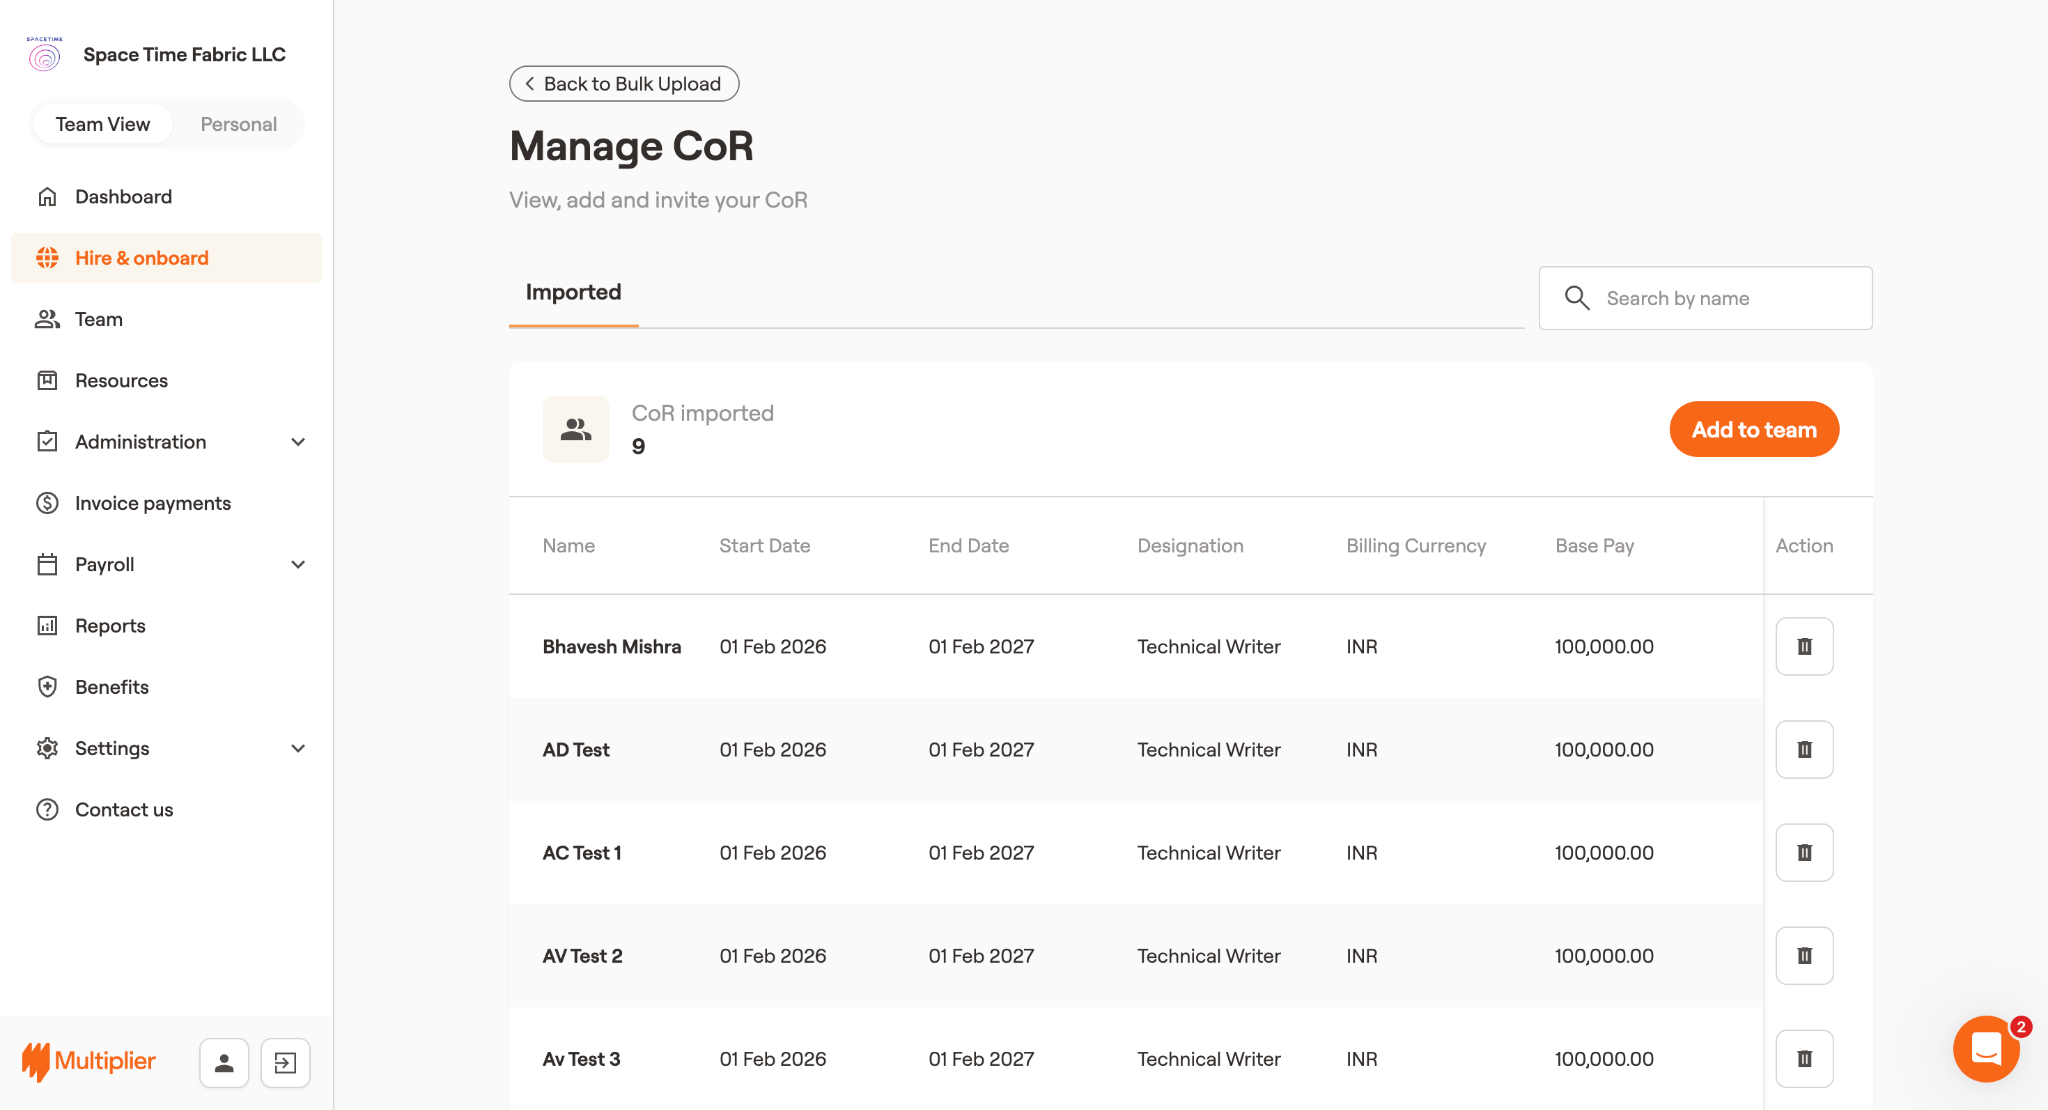The image size is (2048, 1110).
Task: Remove AC Test 1 using trash icon
Action: click(x=1804, y=852)
